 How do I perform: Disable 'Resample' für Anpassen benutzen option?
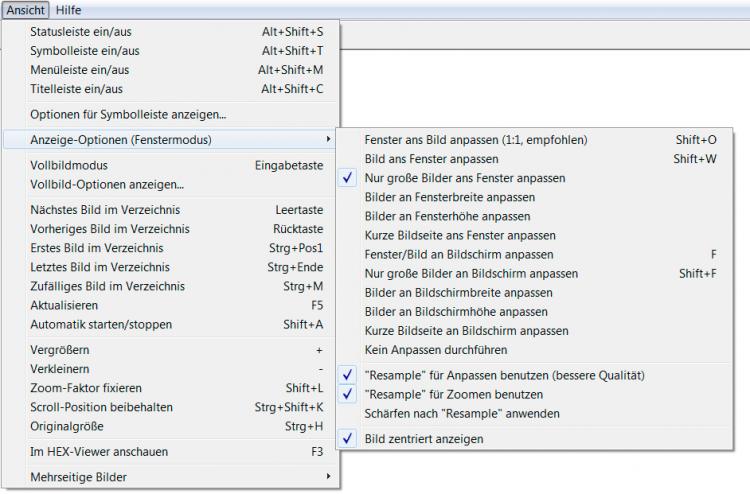(x=504, y=375)
